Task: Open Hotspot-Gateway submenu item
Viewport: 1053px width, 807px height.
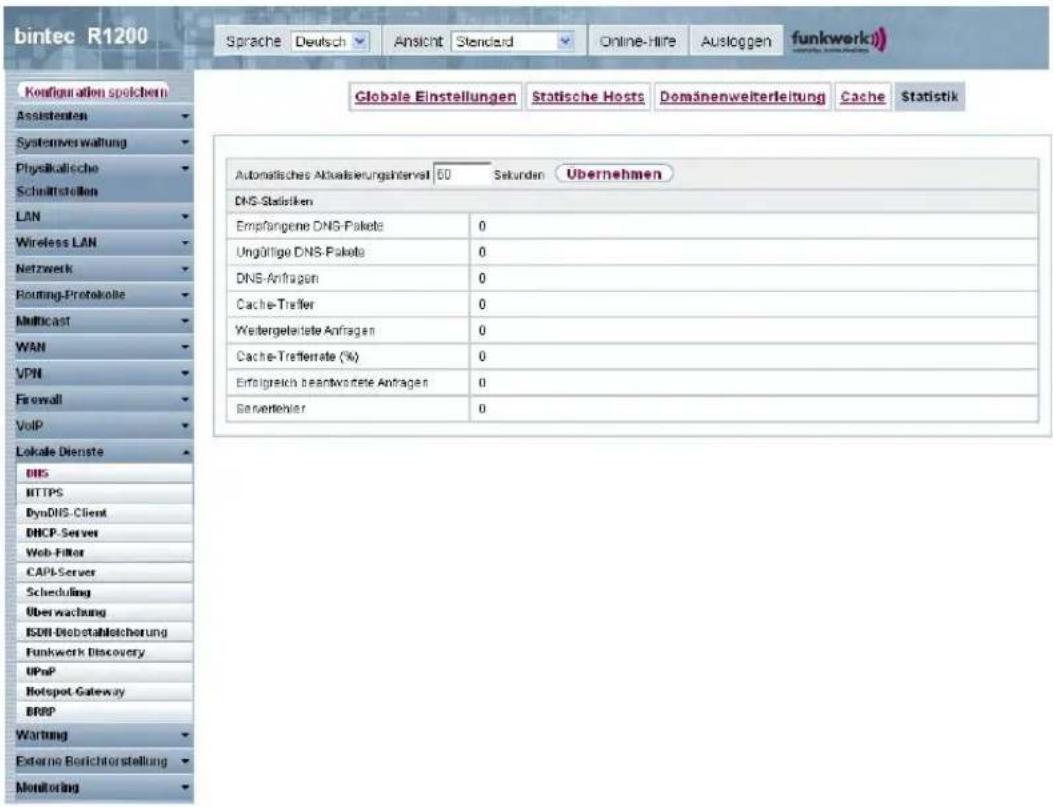Action: click(x=104, y=692)
